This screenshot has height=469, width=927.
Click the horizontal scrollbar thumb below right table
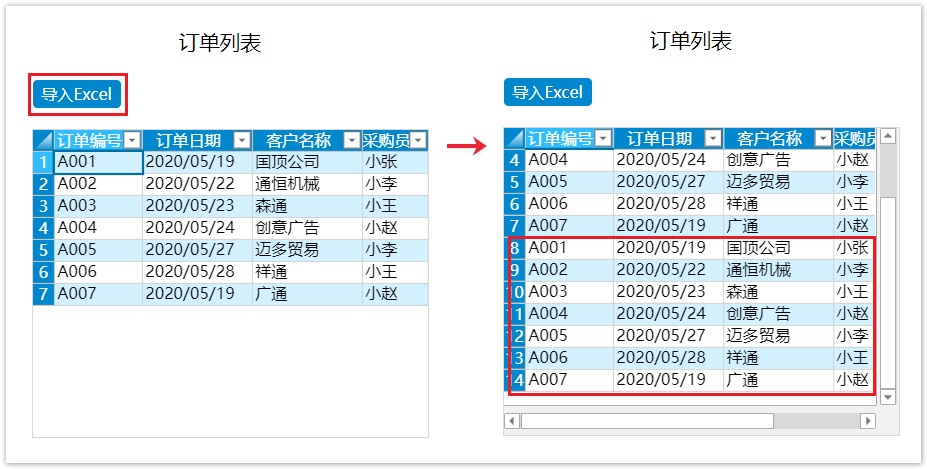click(646, 421)
